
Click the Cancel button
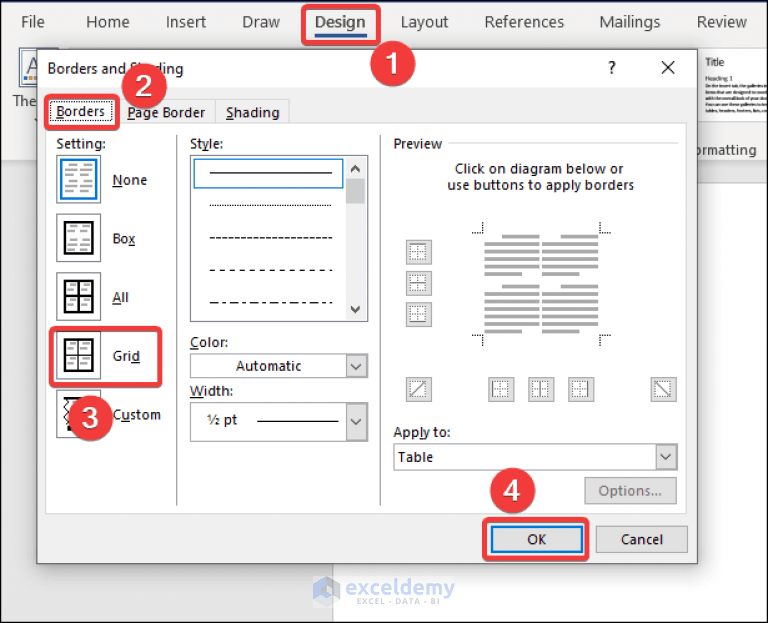tap(642, 539)
